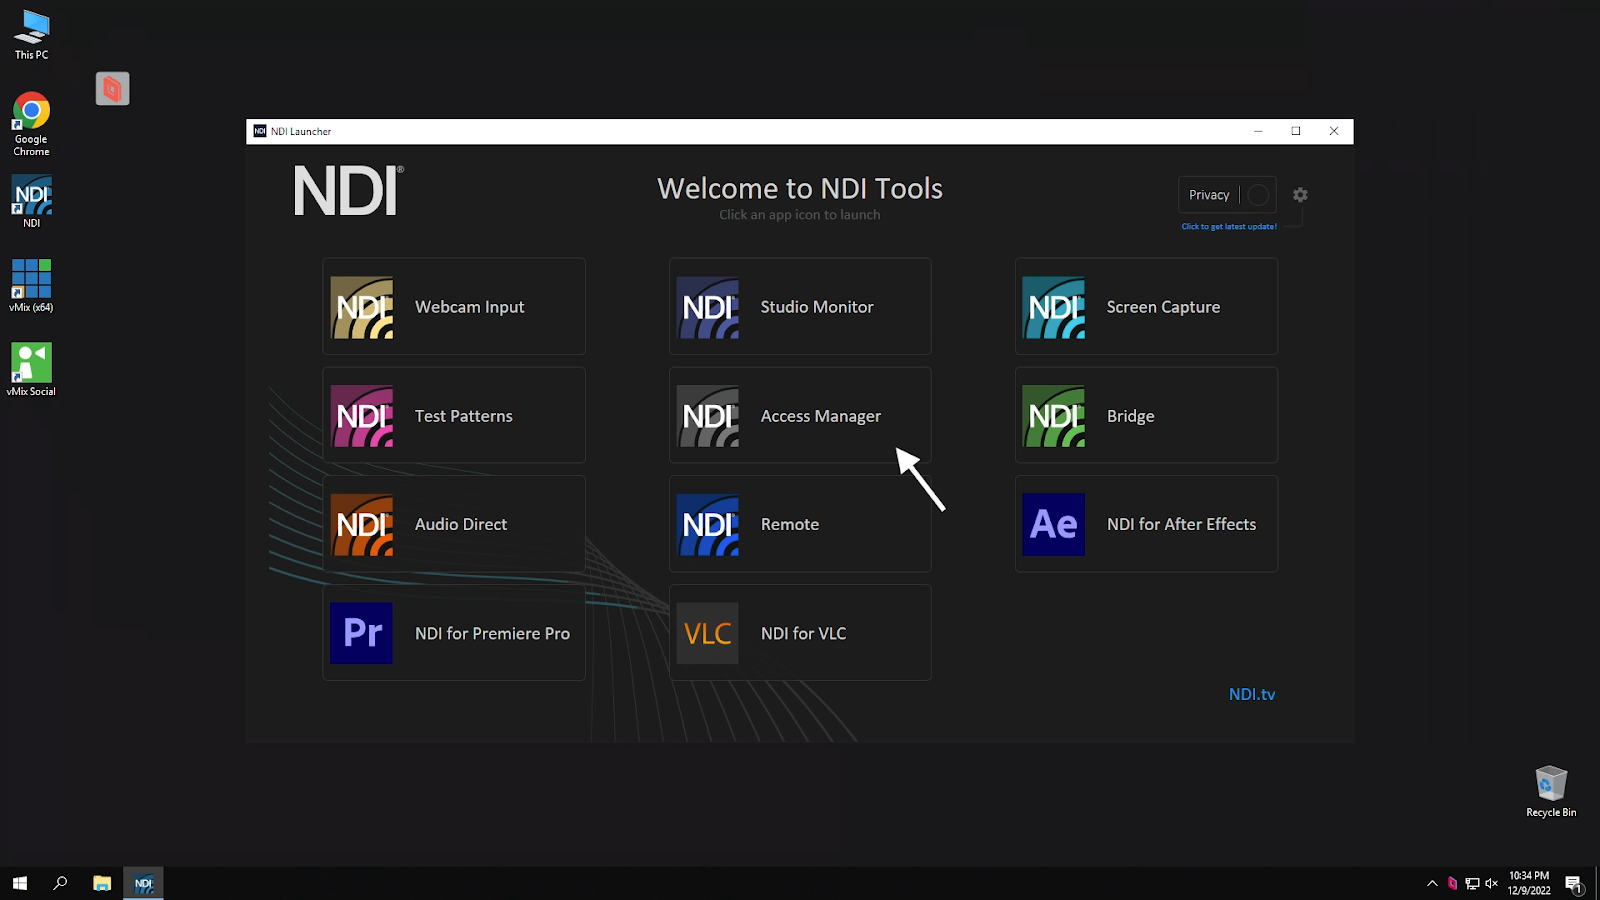1600x900 pixels.
Task: Toggle the Privacy switch
Action: click(1258, 195)
